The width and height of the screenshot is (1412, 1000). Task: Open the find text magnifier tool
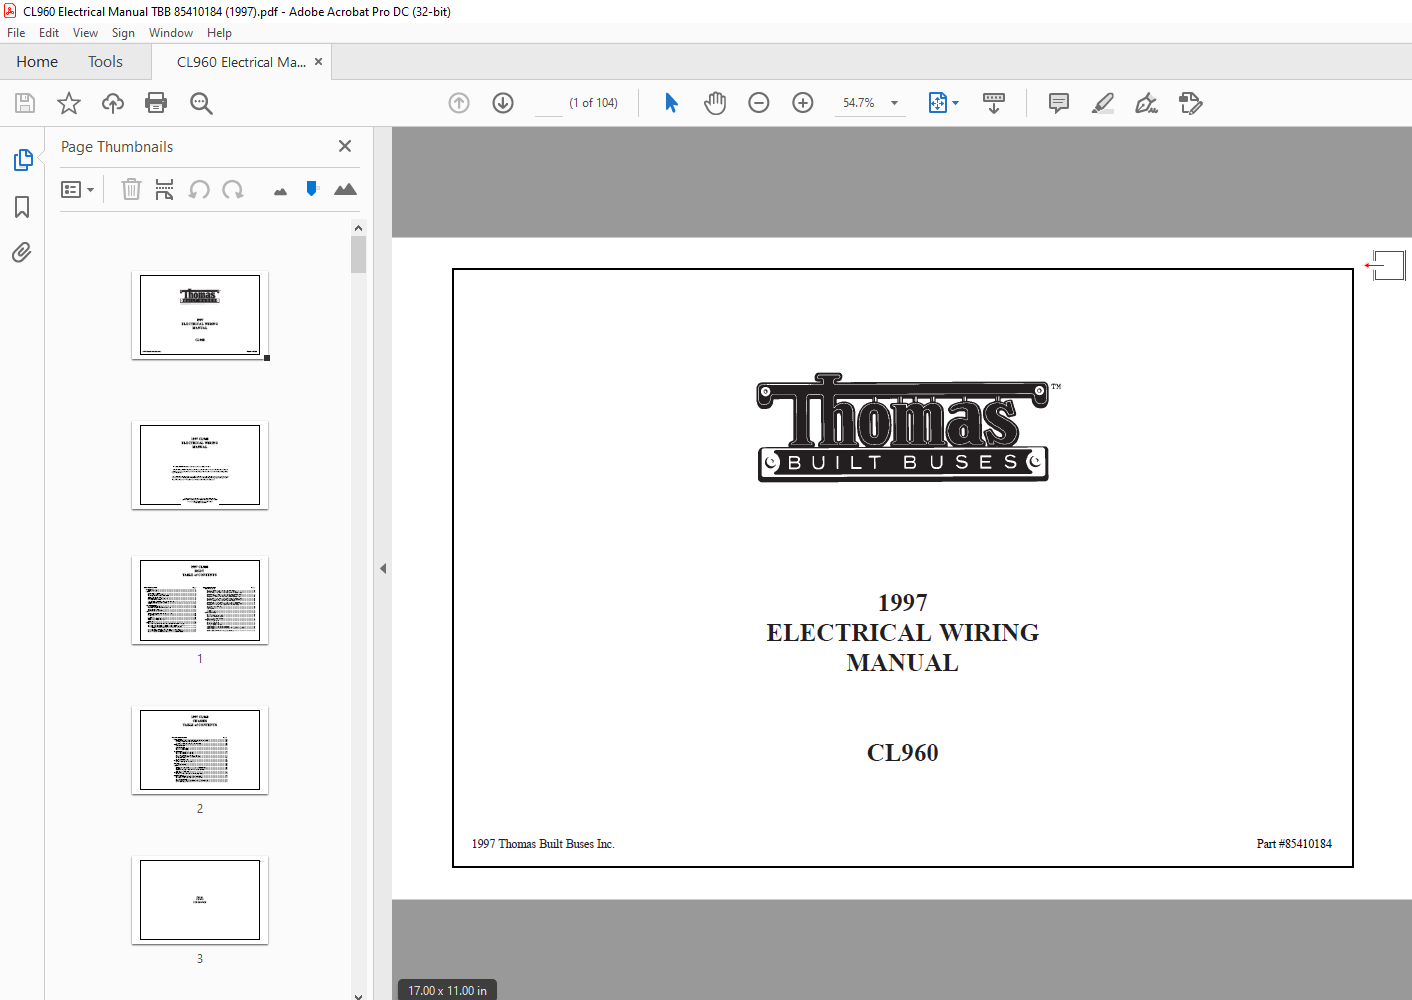[x=201, y=103]
